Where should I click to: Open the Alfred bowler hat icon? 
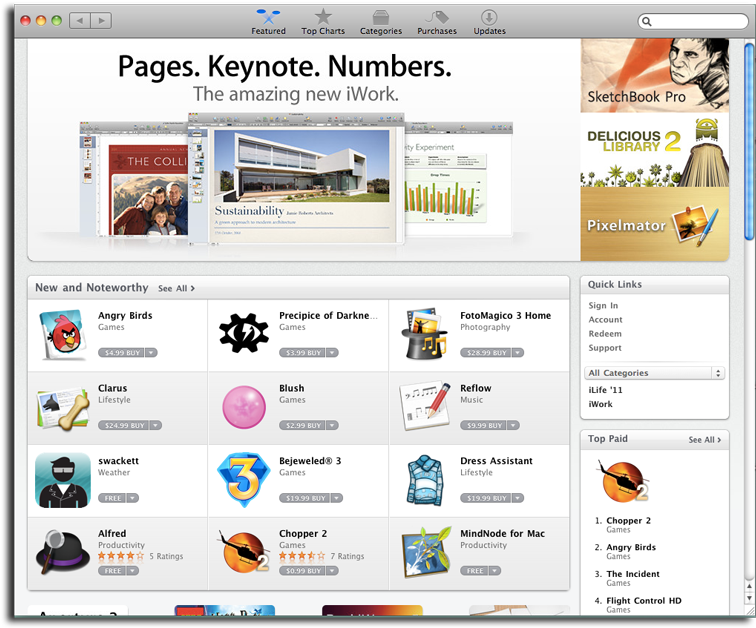[x=63, y=552]
